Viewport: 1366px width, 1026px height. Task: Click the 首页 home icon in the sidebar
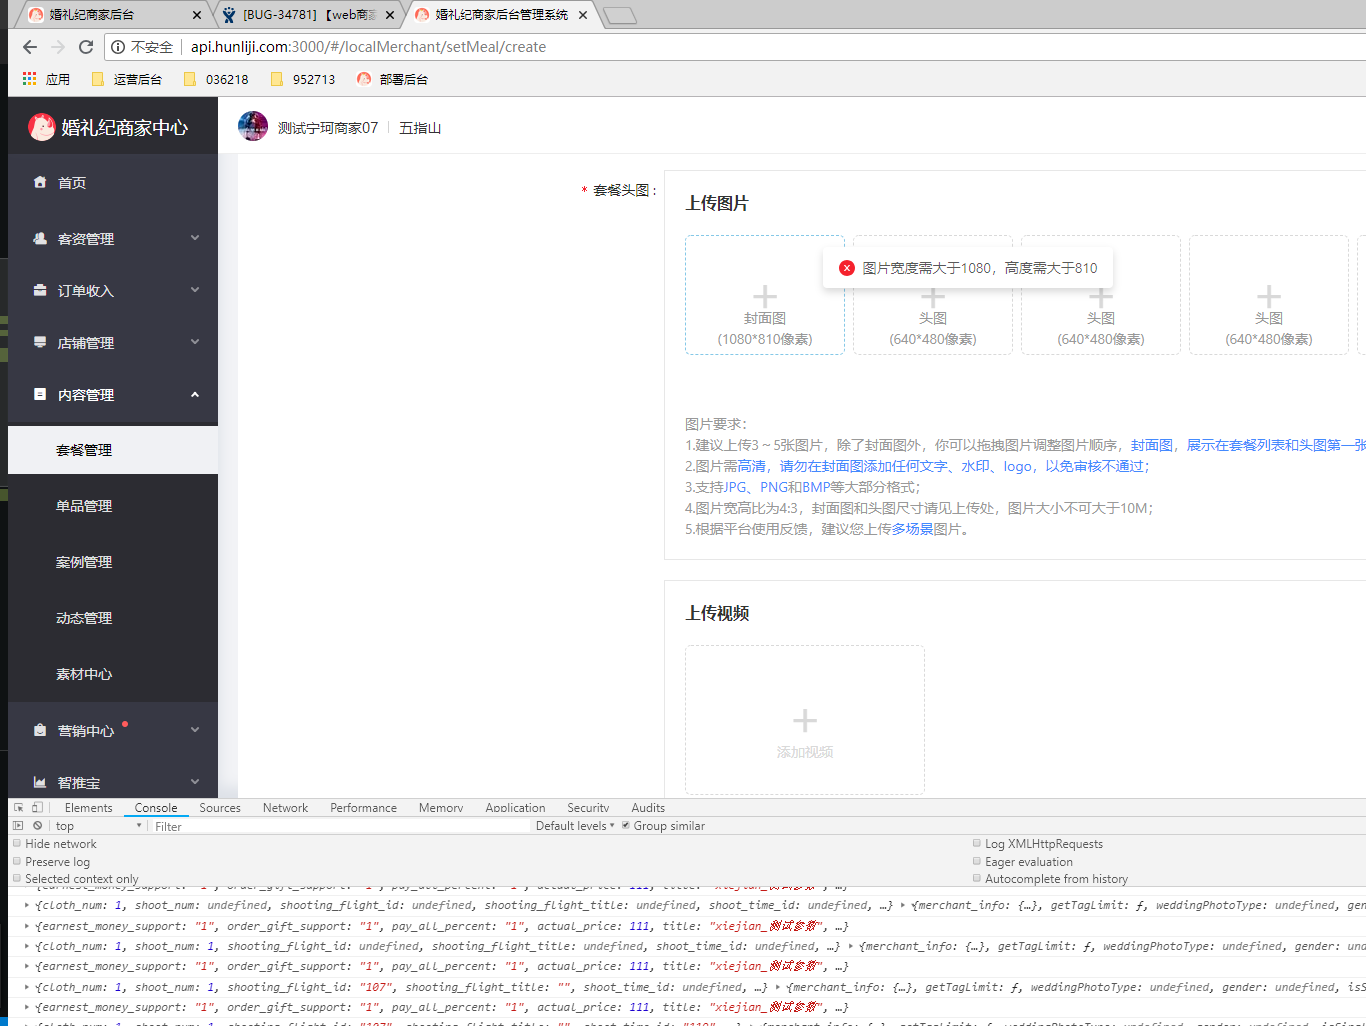point(40,182)
